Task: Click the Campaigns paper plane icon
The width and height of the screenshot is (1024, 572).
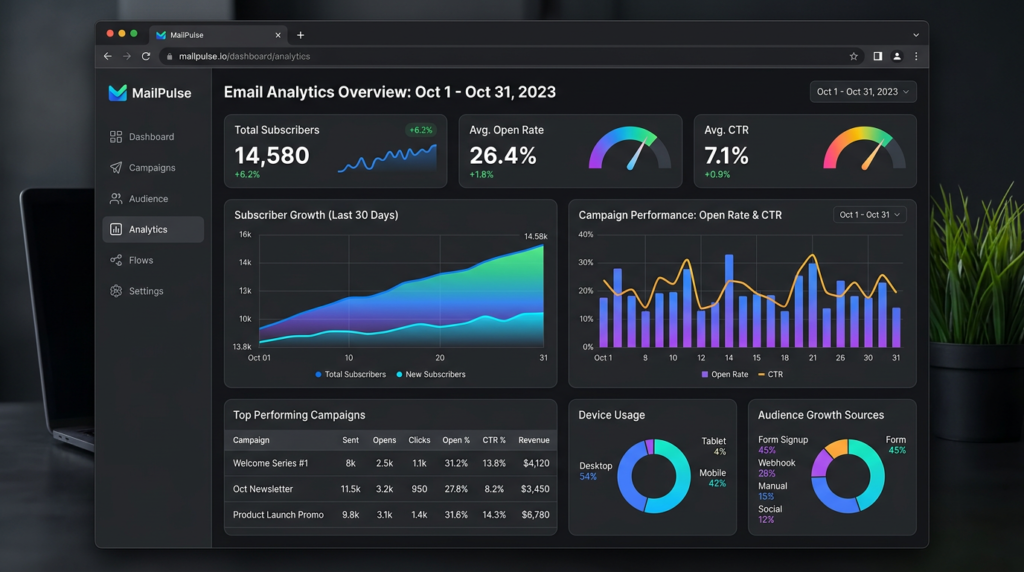Action: [x=116, y=168]
